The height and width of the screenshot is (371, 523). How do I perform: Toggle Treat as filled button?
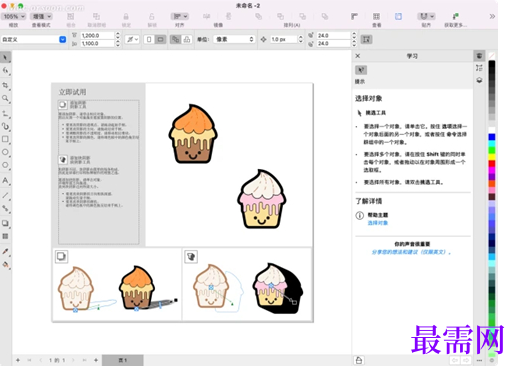coord(367,39)
